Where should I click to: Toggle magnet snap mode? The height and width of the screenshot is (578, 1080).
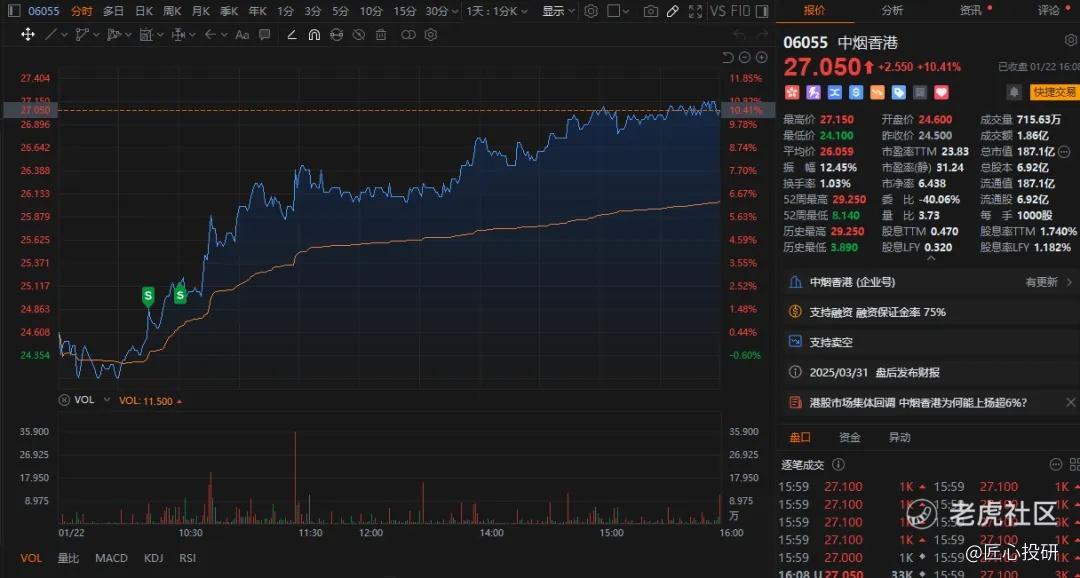(x=314, y=34)
